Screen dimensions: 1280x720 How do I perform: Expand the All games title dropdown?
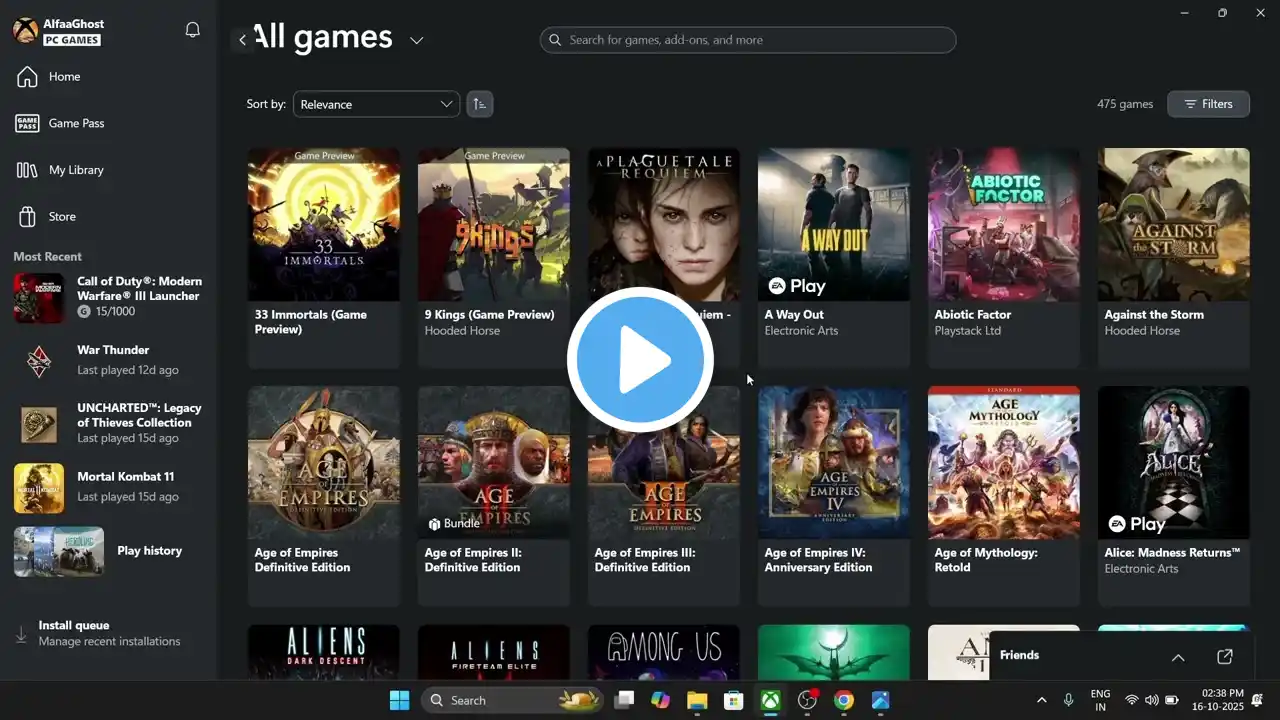click(x=417, y=40)
